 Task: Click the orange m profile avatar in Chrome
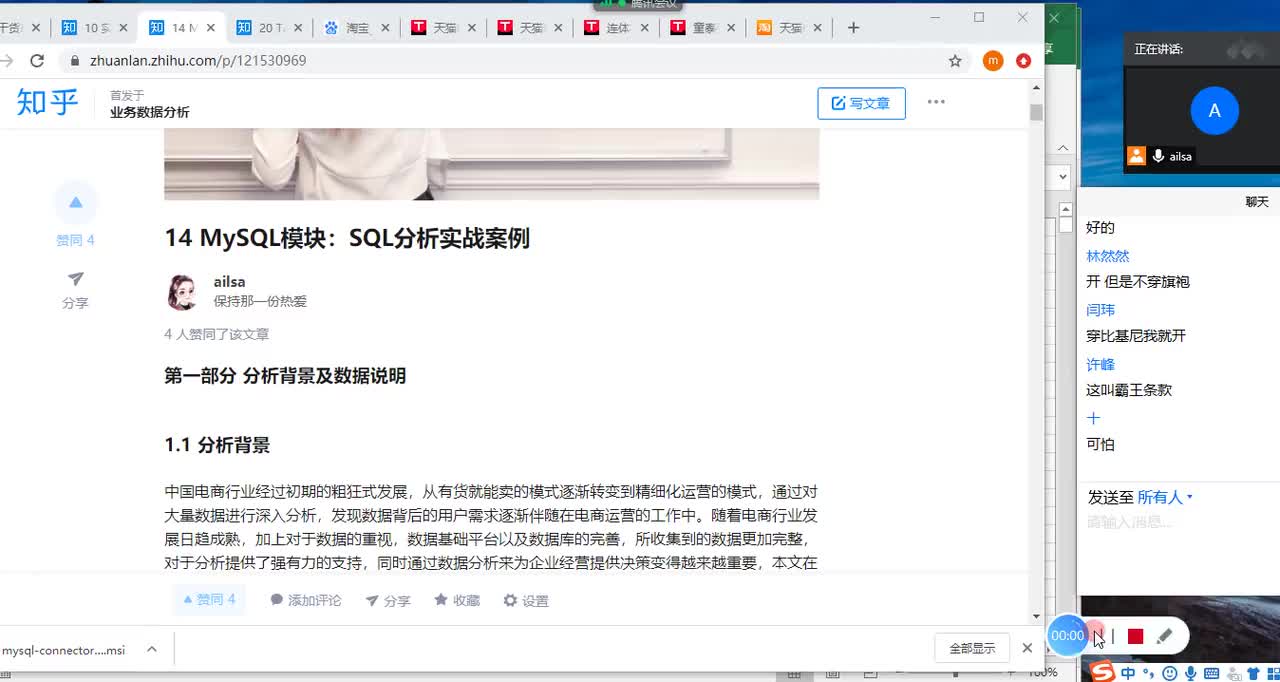(993, 61)
